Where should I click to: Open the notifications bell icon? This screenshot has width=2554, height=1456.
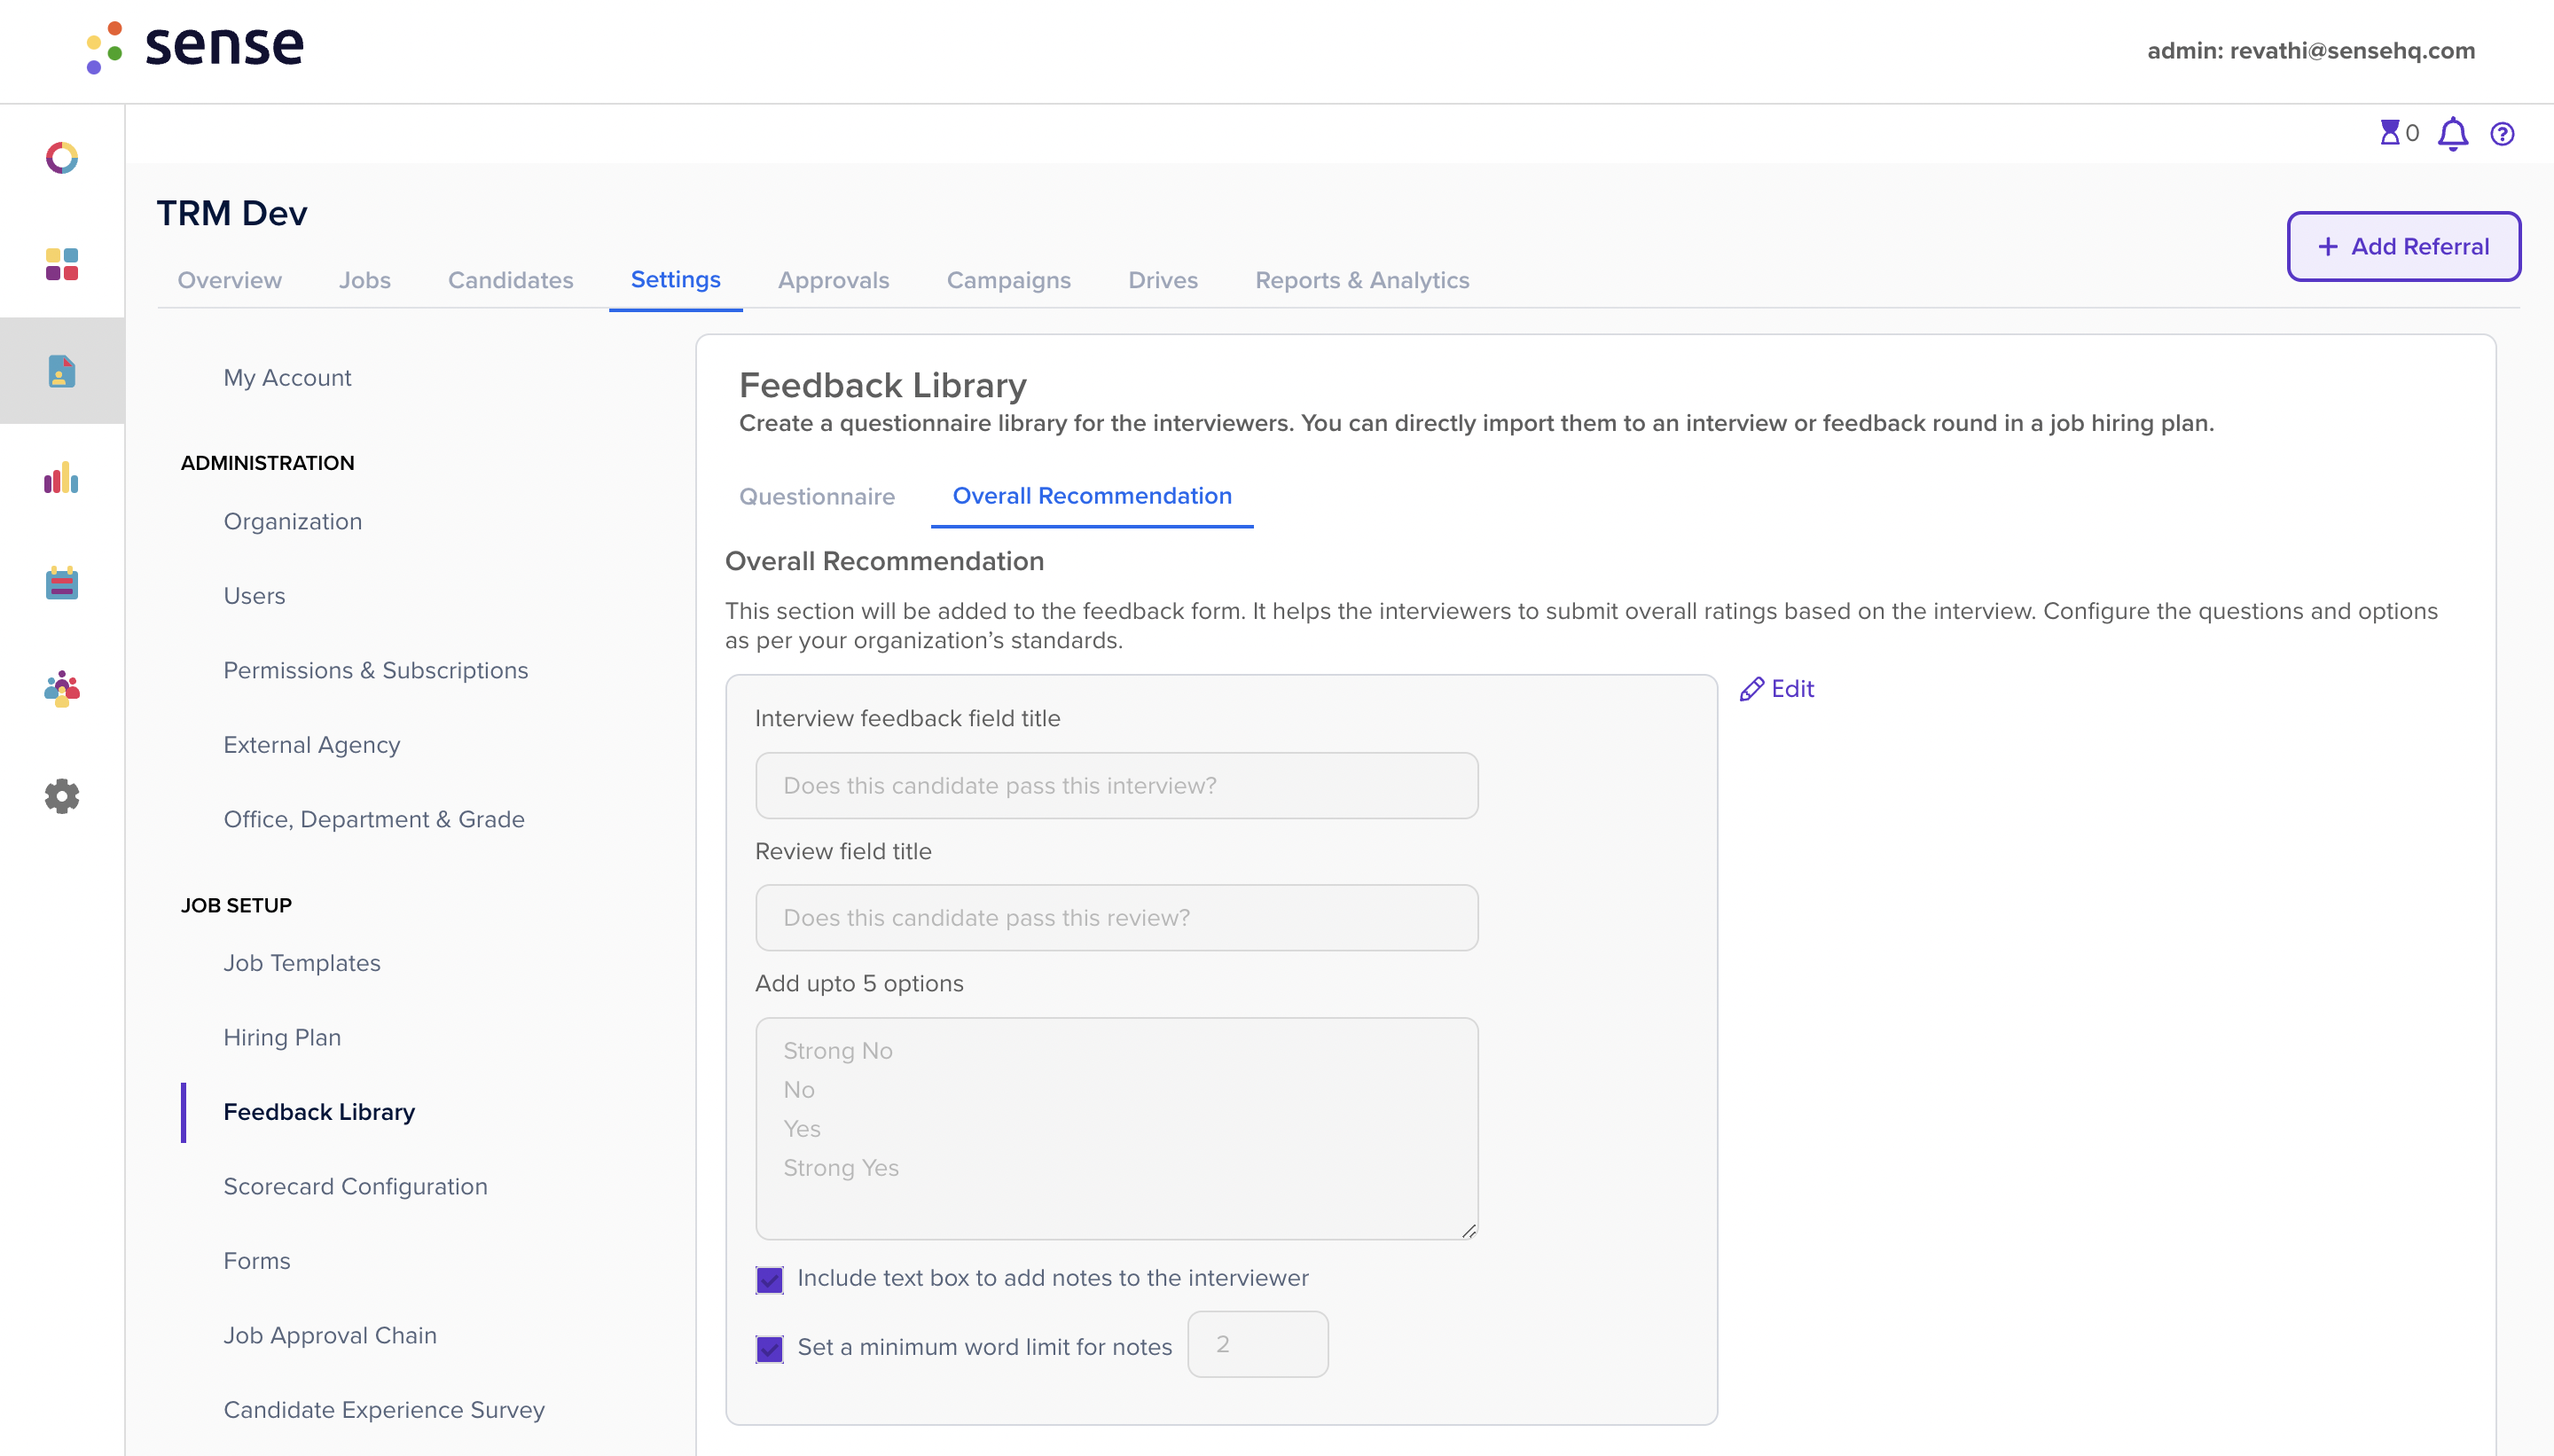click(x=2452, y=133)
